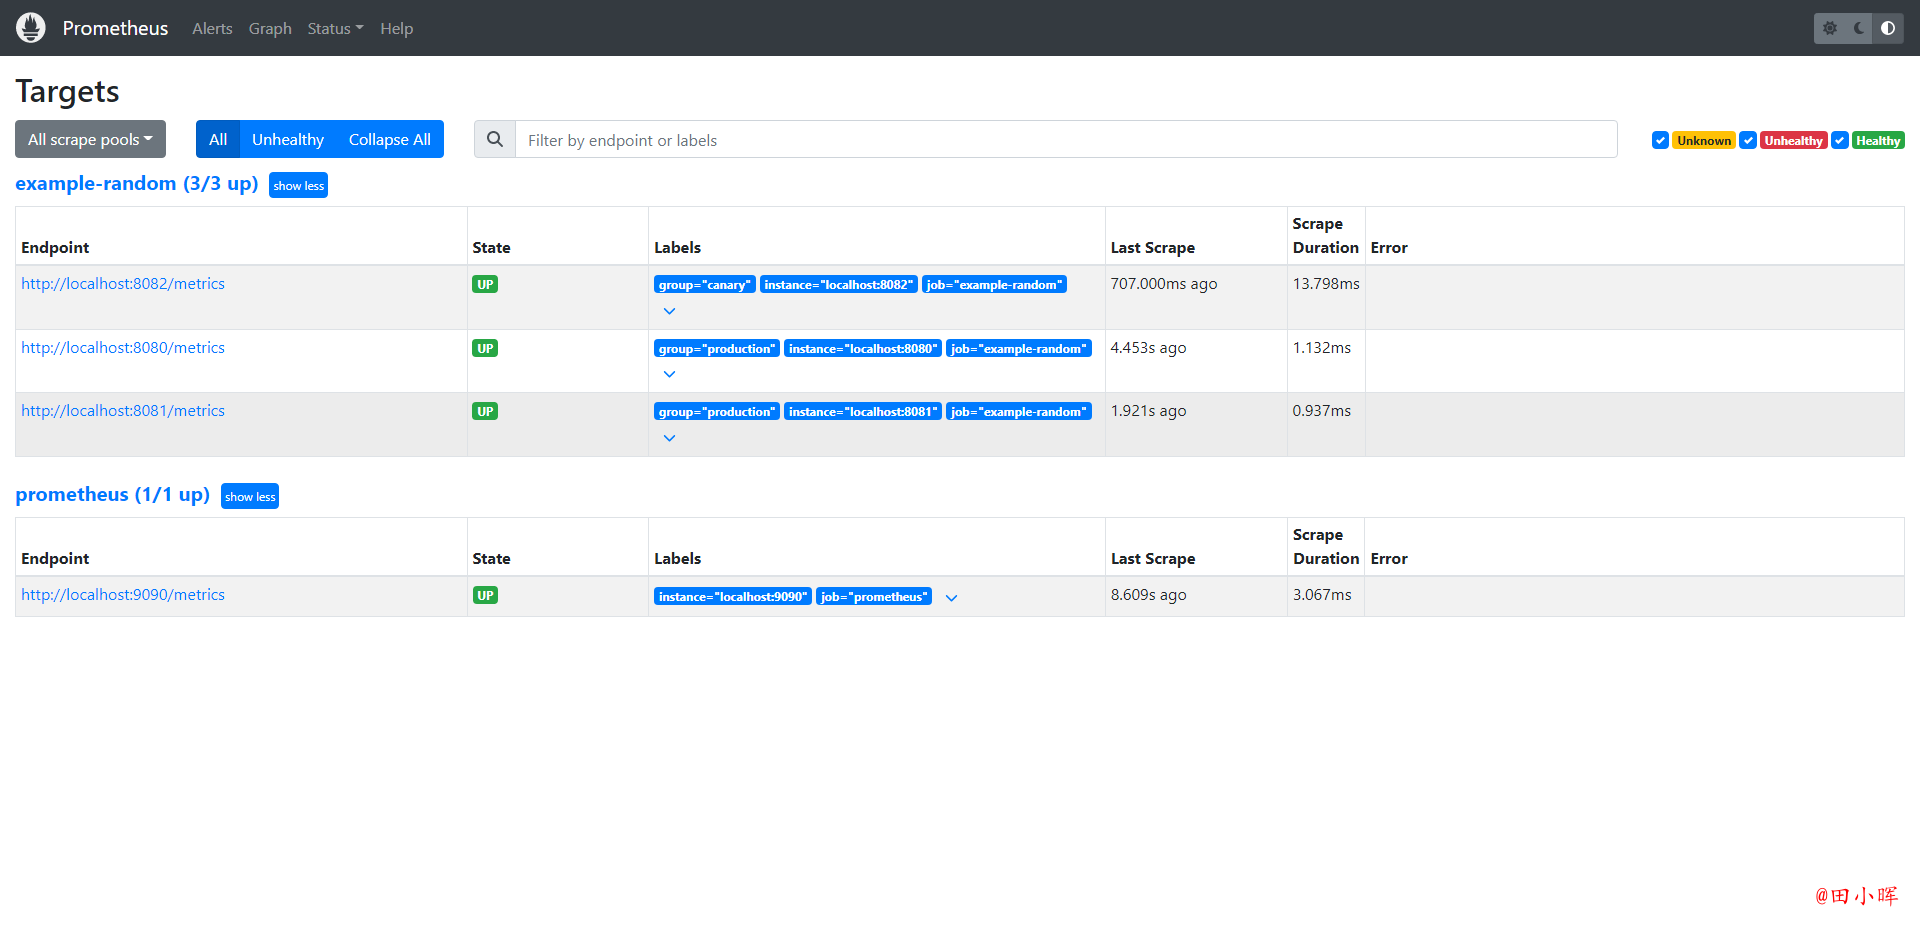Click the instance="localhost:8081" label badge
The image size is (1920, 928).
click(x=863, y=412)
